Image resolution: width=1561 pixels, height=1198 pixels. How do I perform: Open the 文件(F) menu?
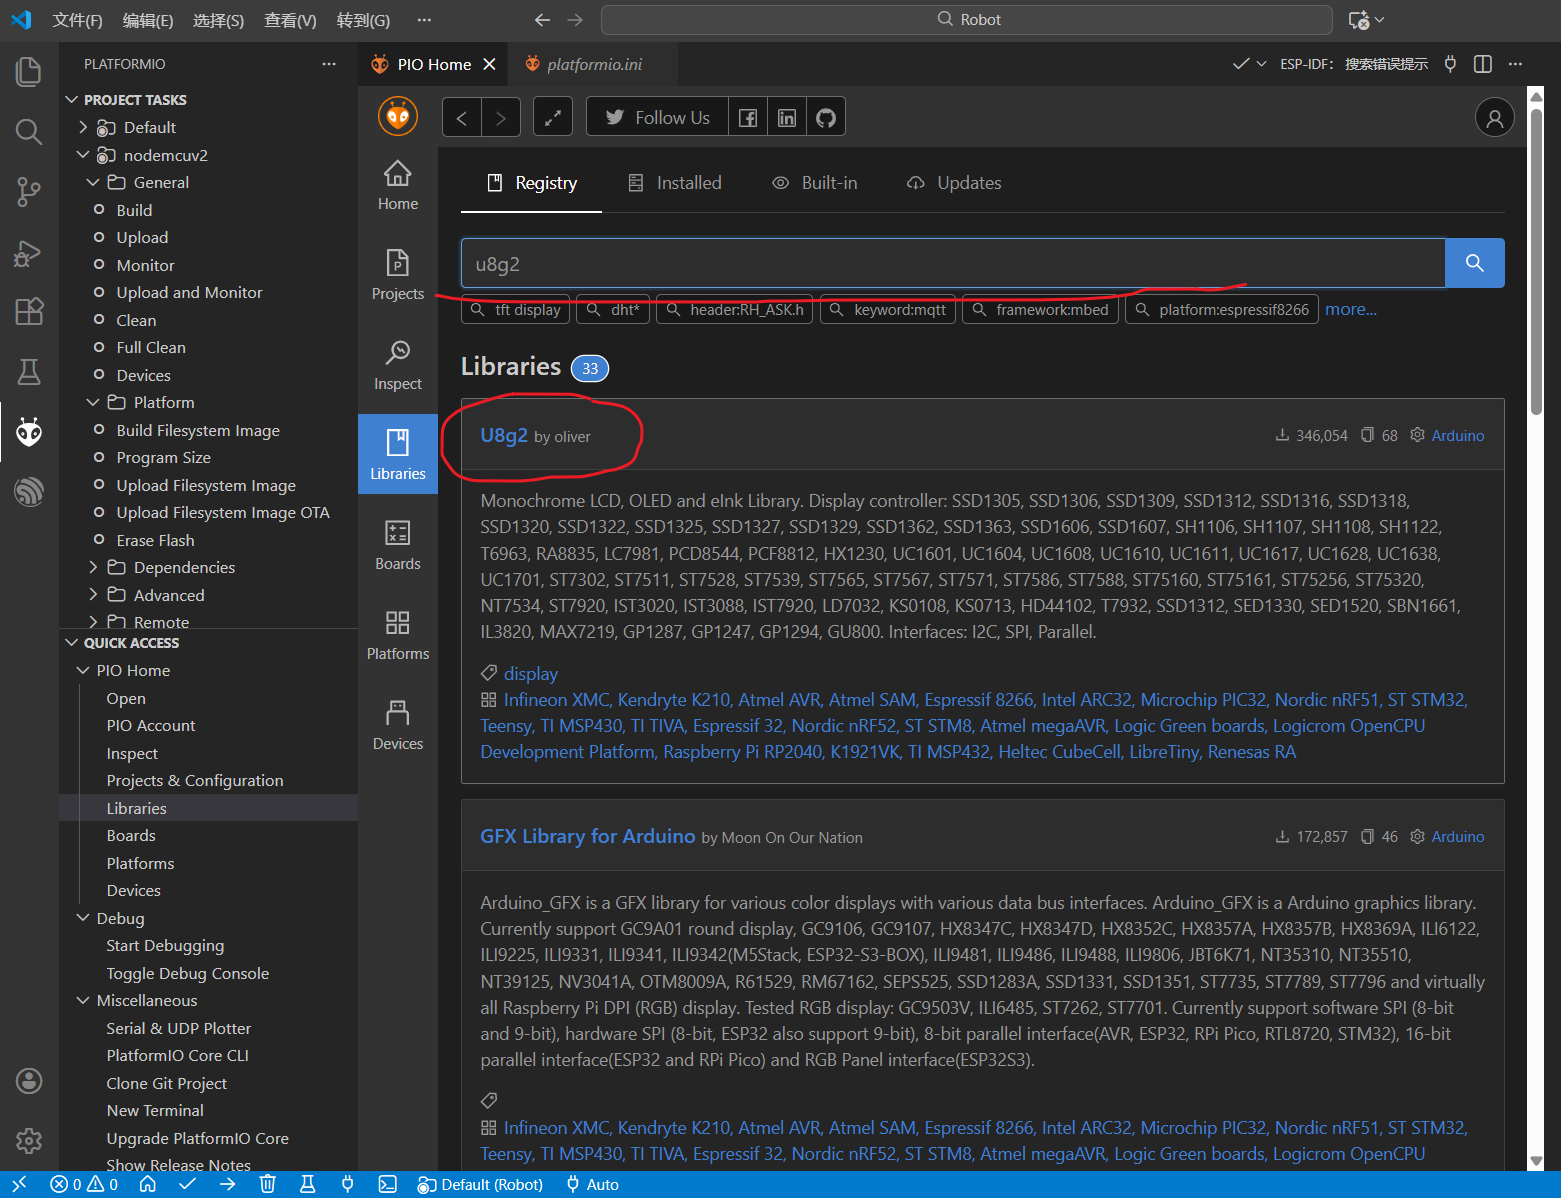77,20
